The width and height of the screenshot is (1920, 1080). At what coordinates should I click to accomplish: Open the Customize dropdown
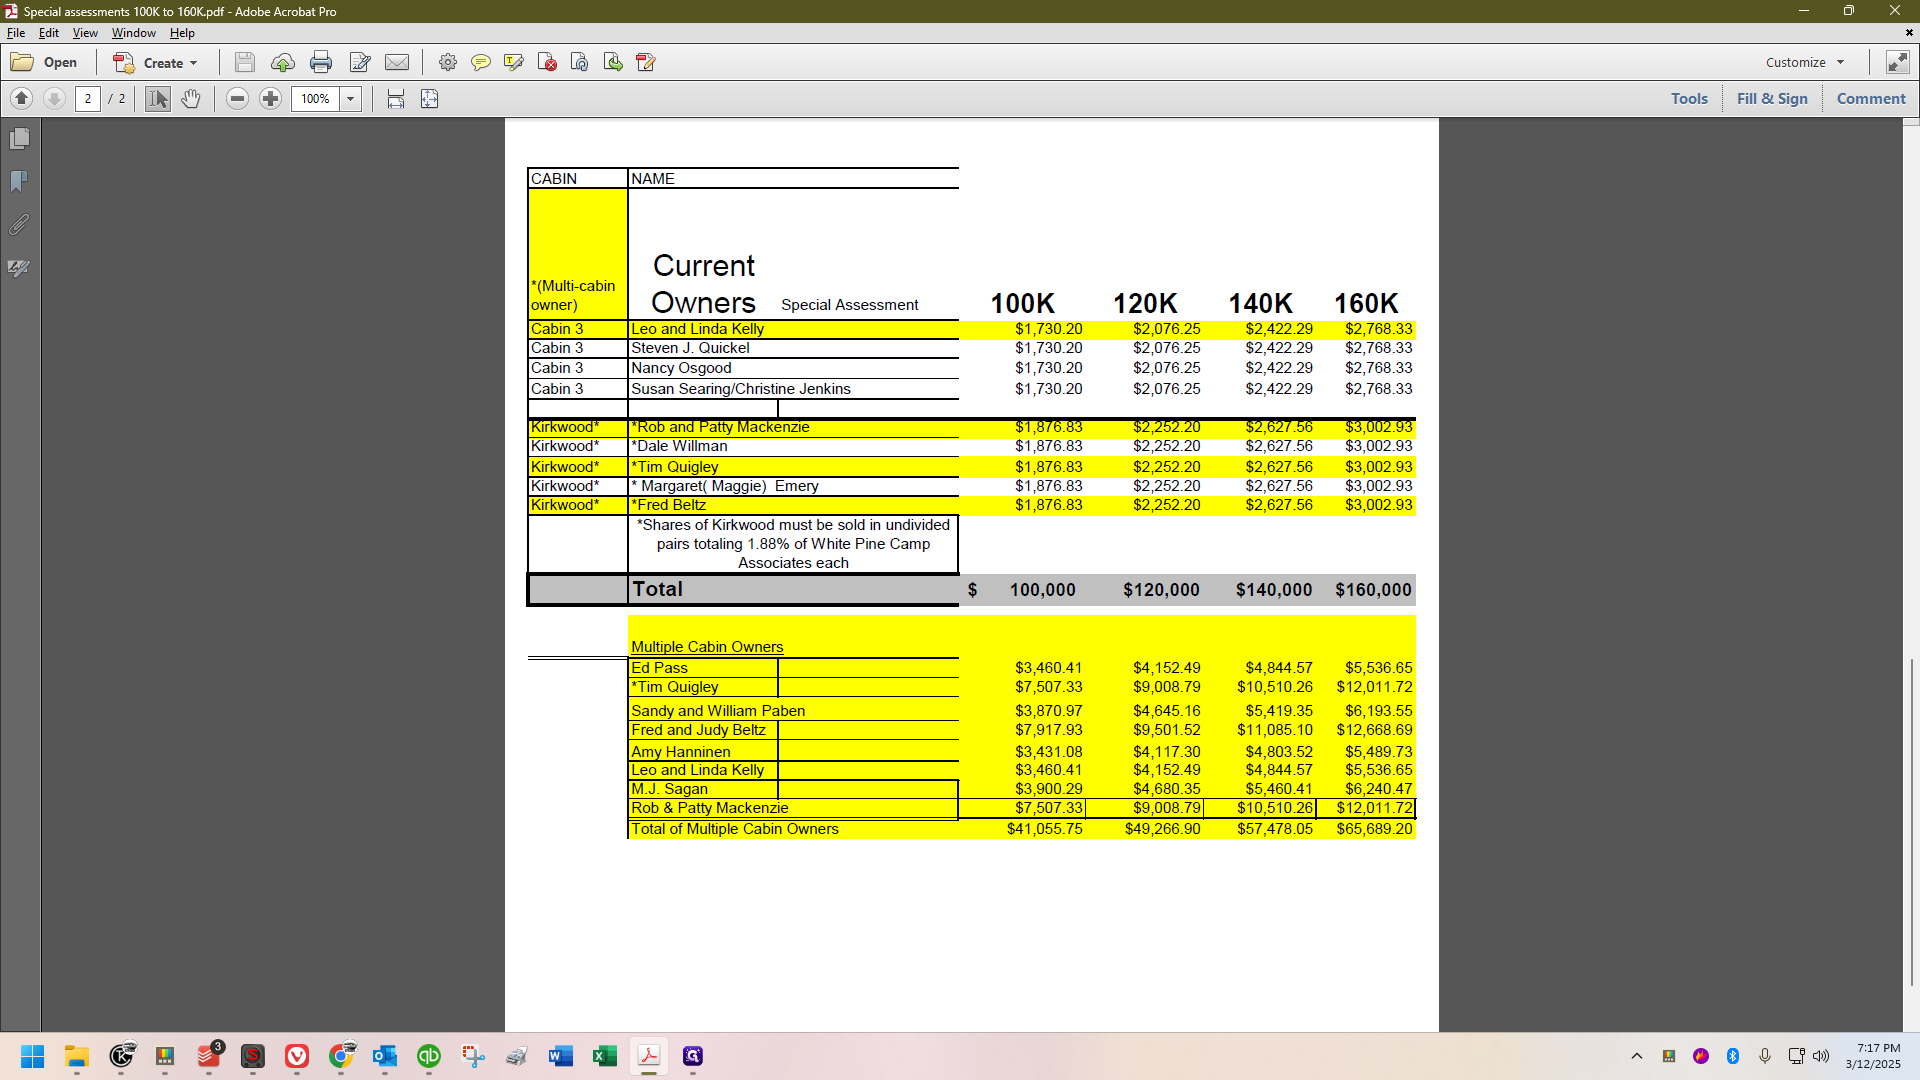[x=1805, y=62]
